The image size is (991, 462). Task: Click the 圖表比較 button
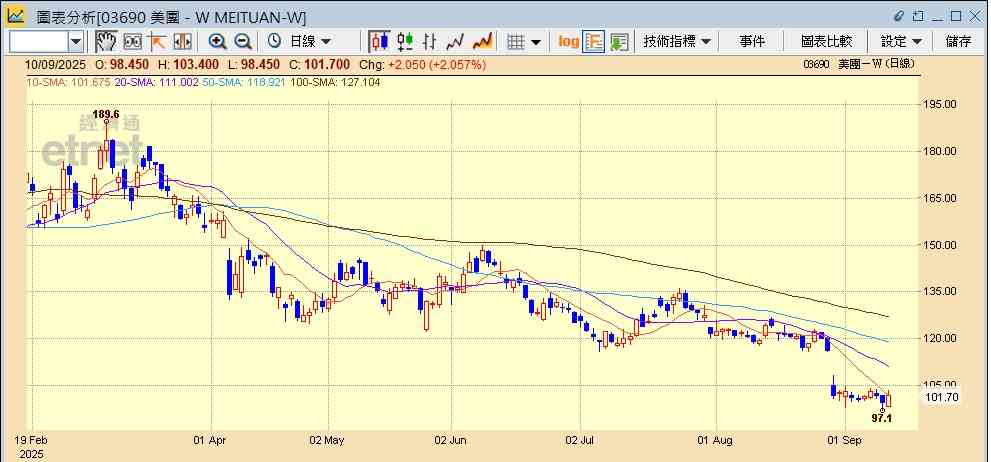coord(826,42)
